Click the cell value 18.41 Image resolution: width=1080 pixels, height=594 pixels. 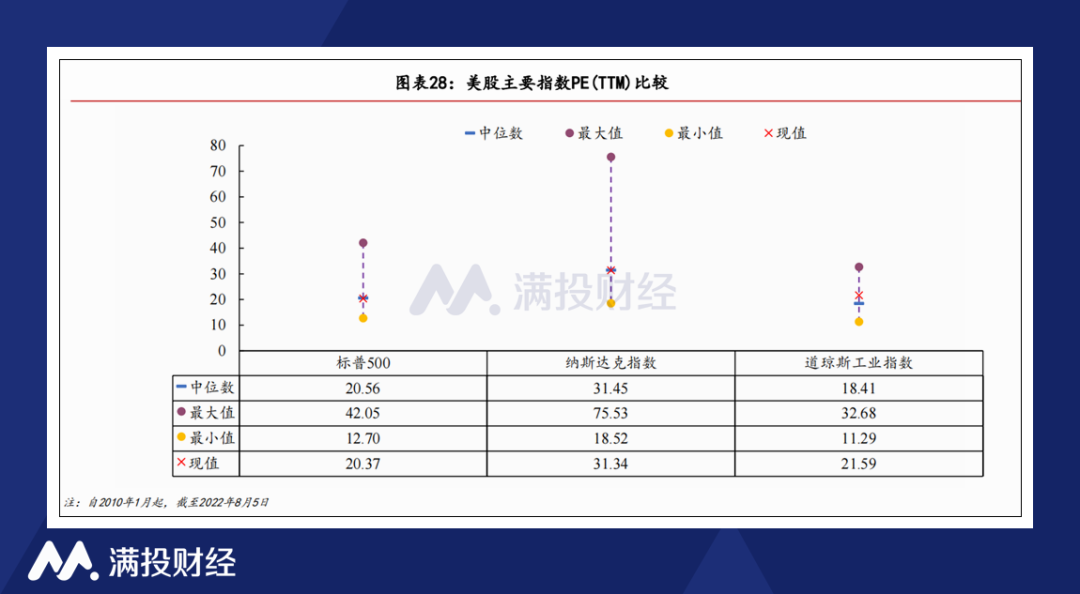coord(858,389)
